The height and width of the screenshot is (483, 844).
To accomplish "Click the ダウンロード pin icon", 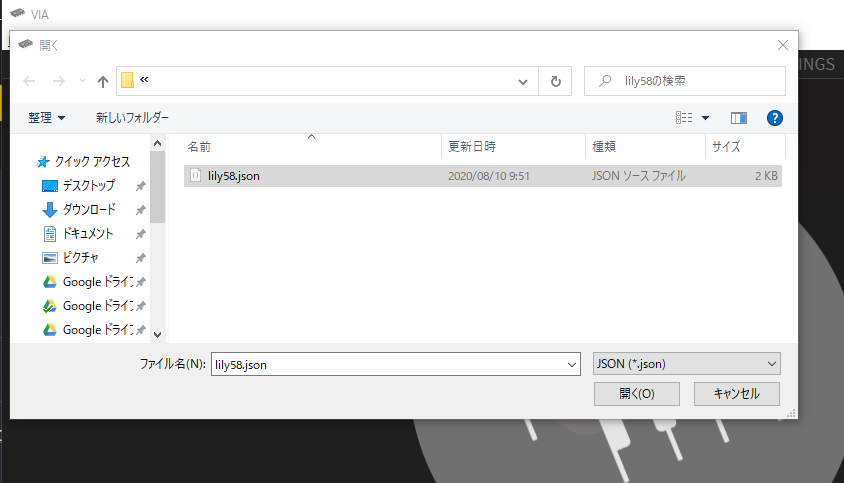I will 140,210.
